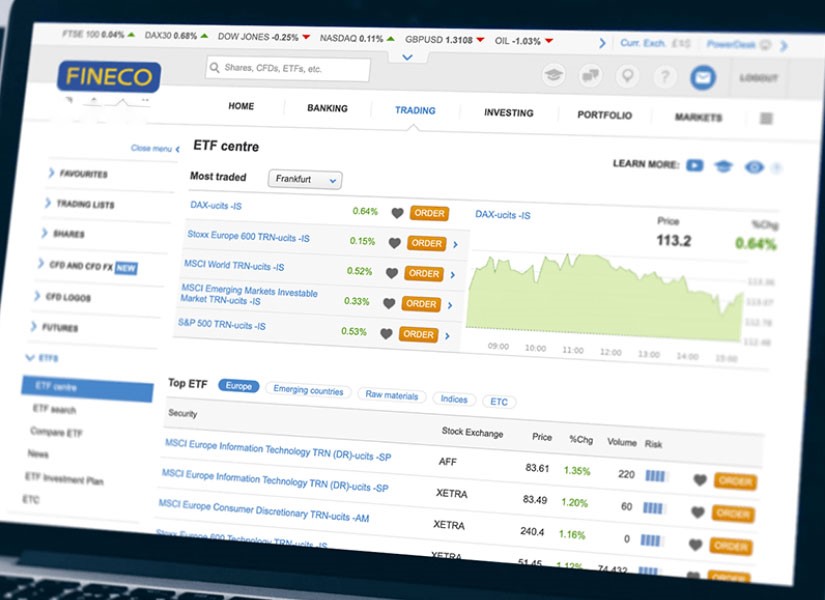This screenshot has width=825, height=600.
Task: Toggle heart on the 240.4 price row
Action: coord(696,545)
